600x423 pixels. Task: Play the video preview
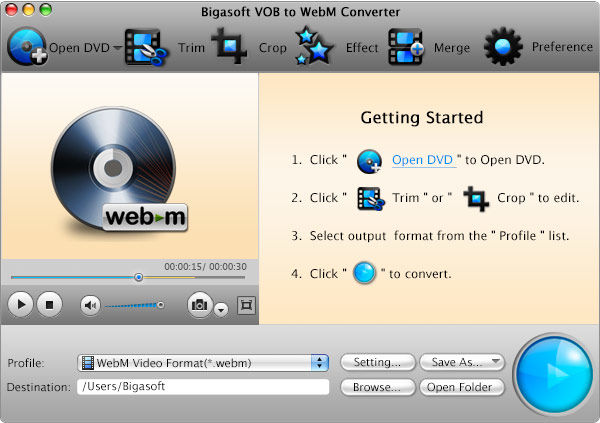coord(21,304)
